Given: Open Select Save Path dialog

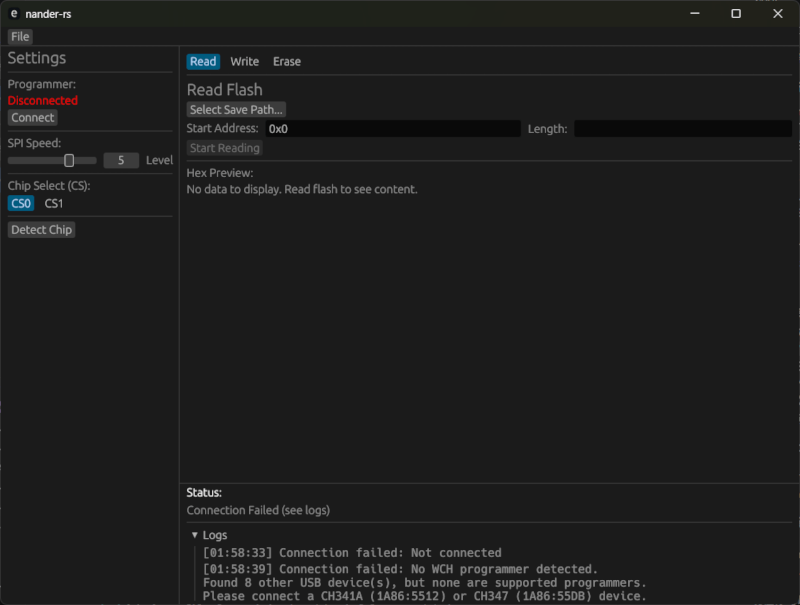Looking at the screenshot, I should [x=235, y=109].
